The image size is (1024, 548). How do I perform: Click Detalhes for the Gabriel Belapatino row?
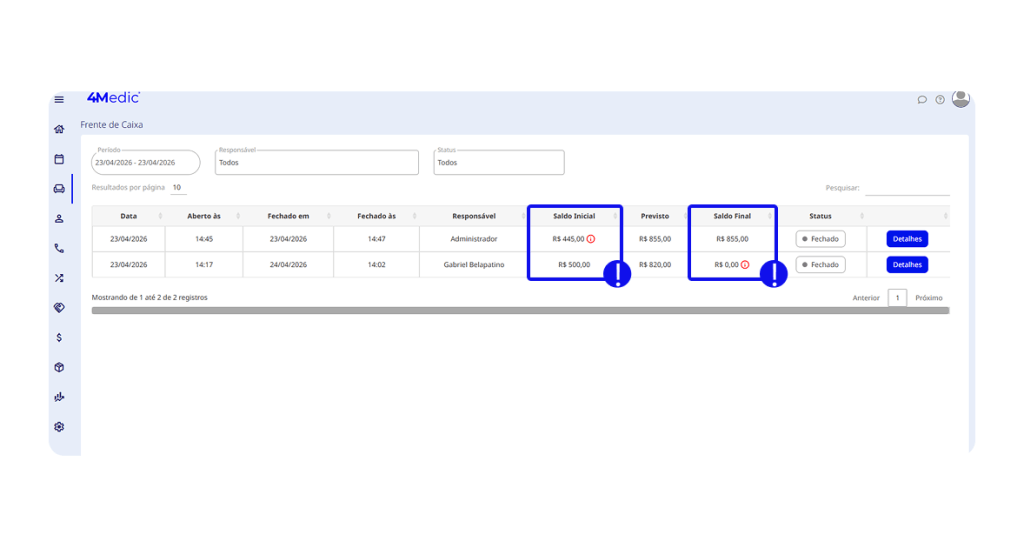pyautogui.click(x=906, y=265)
